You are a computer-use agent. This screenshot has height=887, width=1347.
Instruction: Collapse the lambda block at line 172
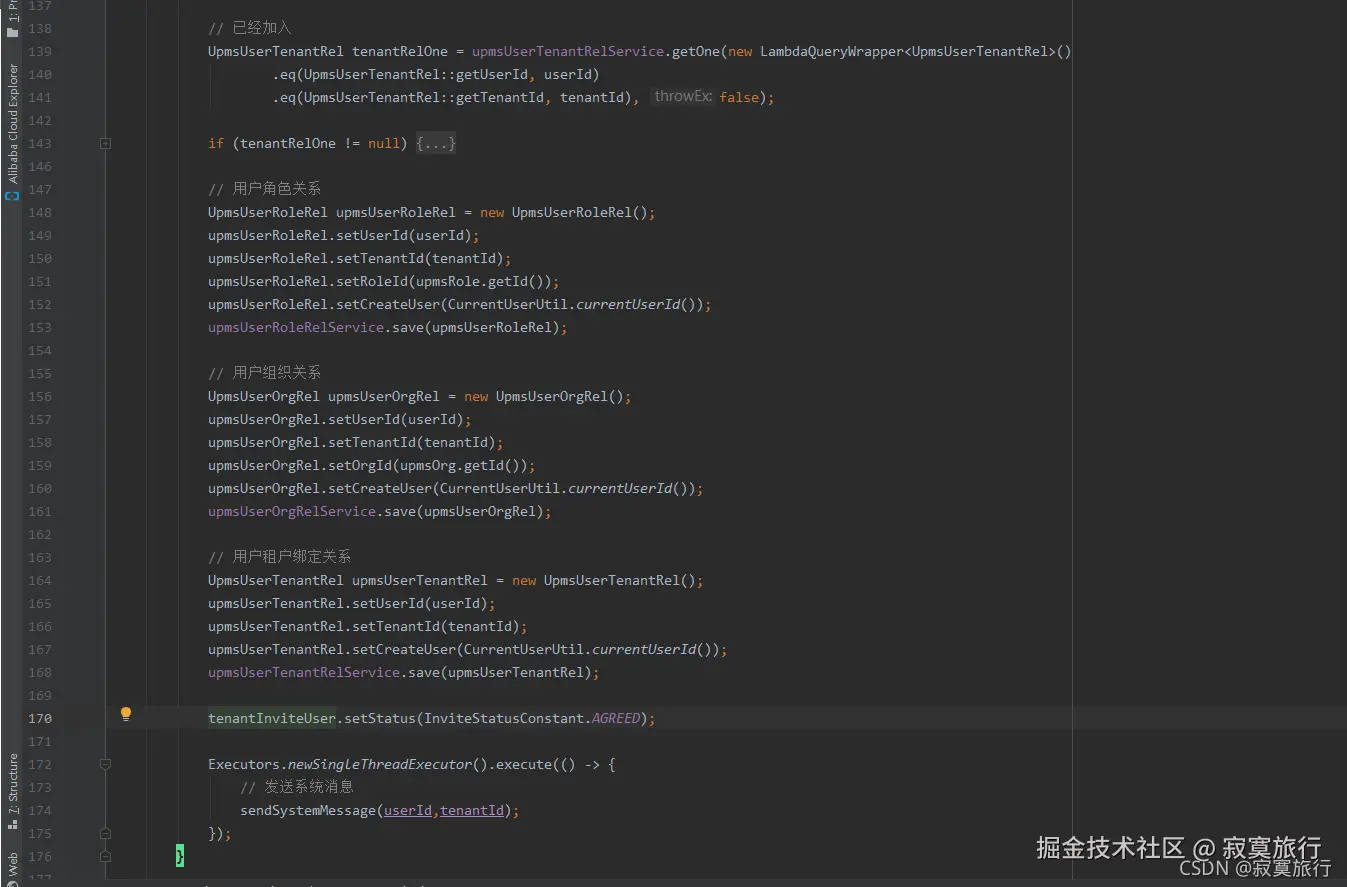[105, 764]
